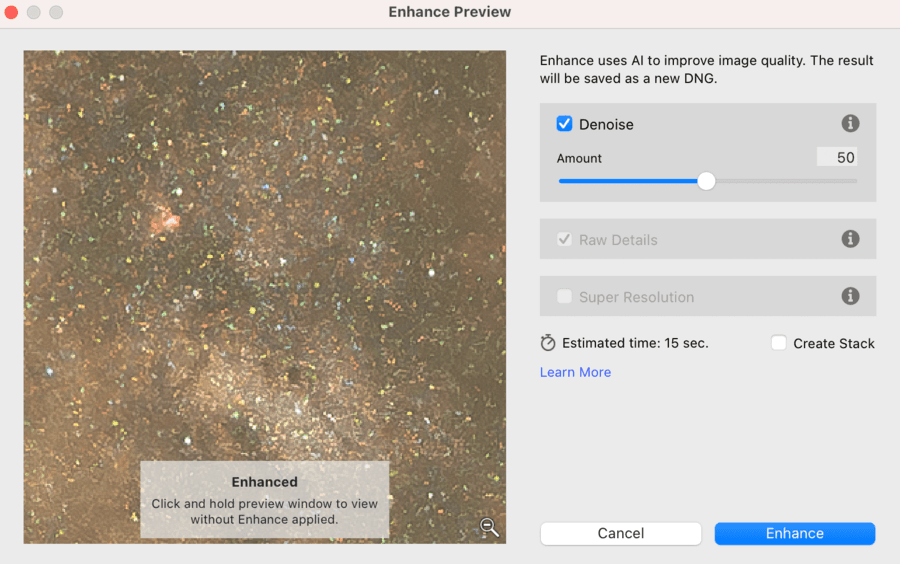
Task: Click the estimated time stopwatch icon
Action: pos(548,343)
